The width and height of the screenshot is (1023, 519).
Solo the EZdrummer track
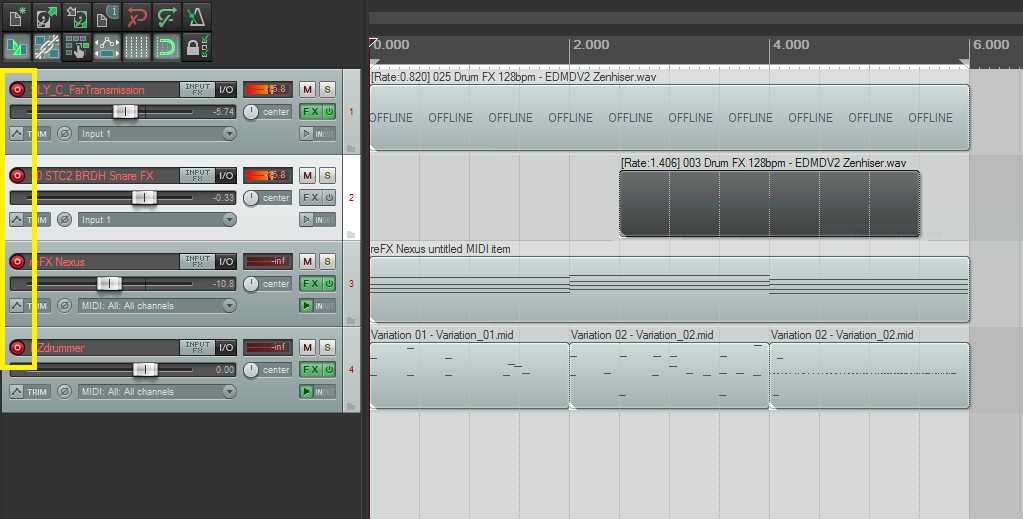click(x=327, y=348)
